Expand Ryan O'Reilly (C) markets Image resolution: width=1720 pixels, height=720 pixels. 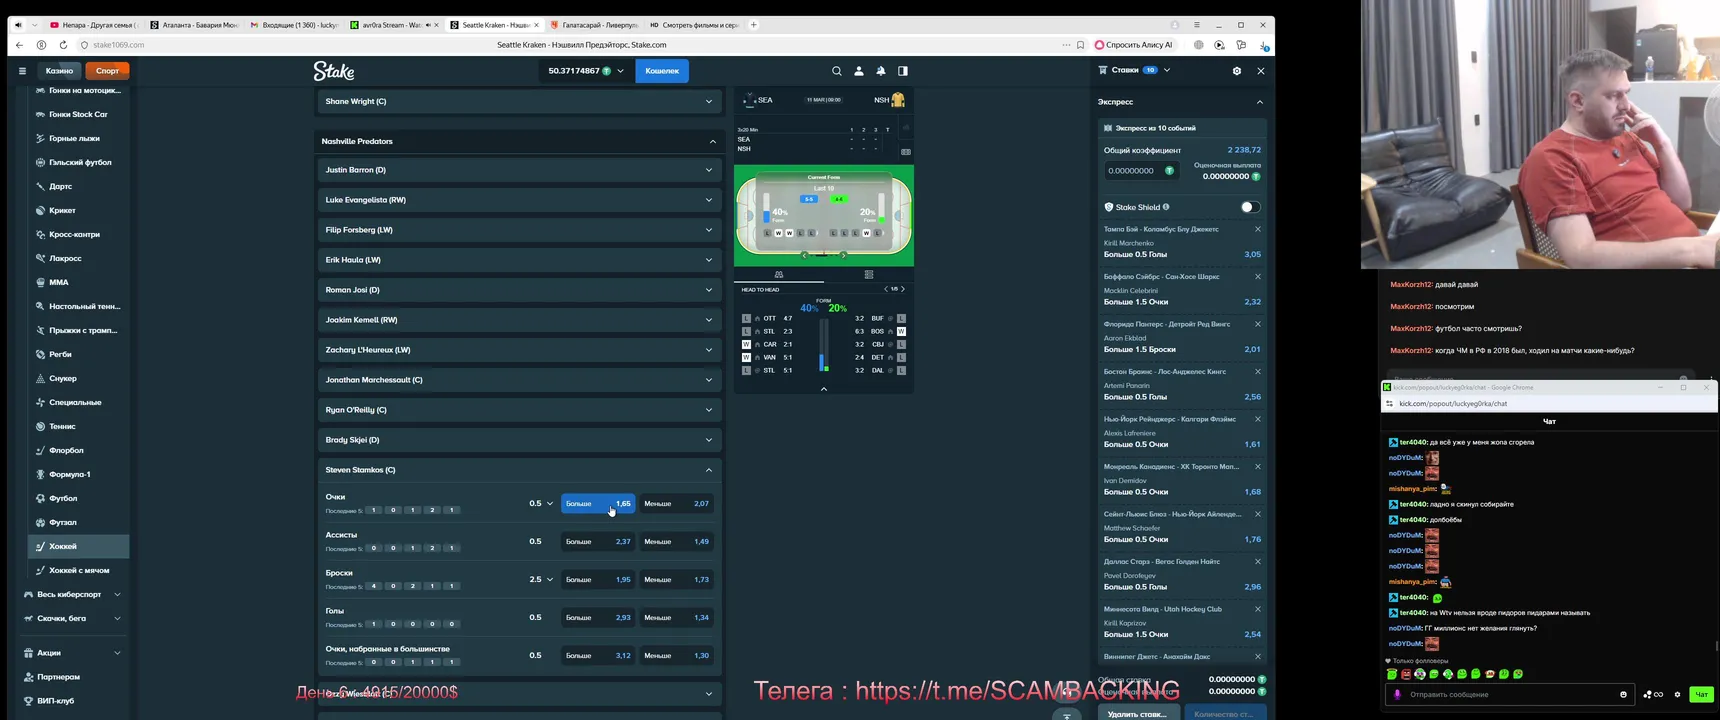point(519,410)
